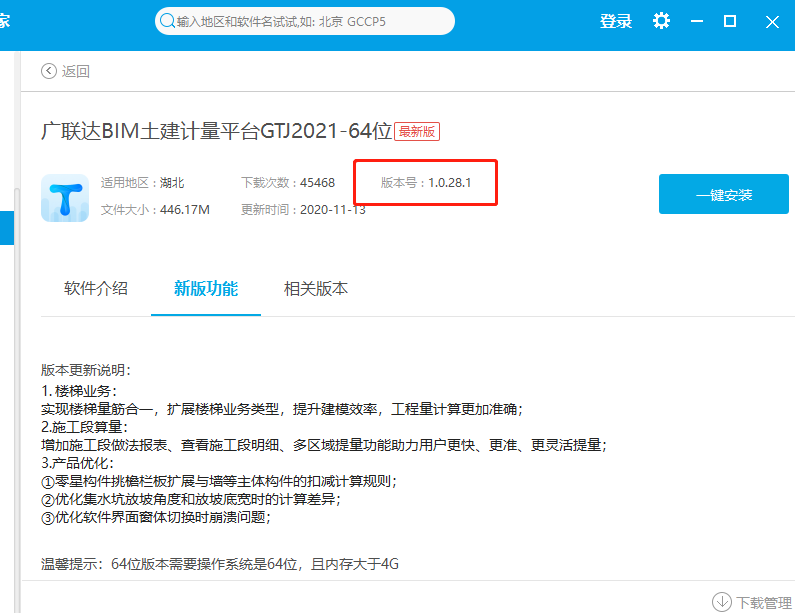Open settings via the gear icon

pyautogui.click(x=661, y=21)
